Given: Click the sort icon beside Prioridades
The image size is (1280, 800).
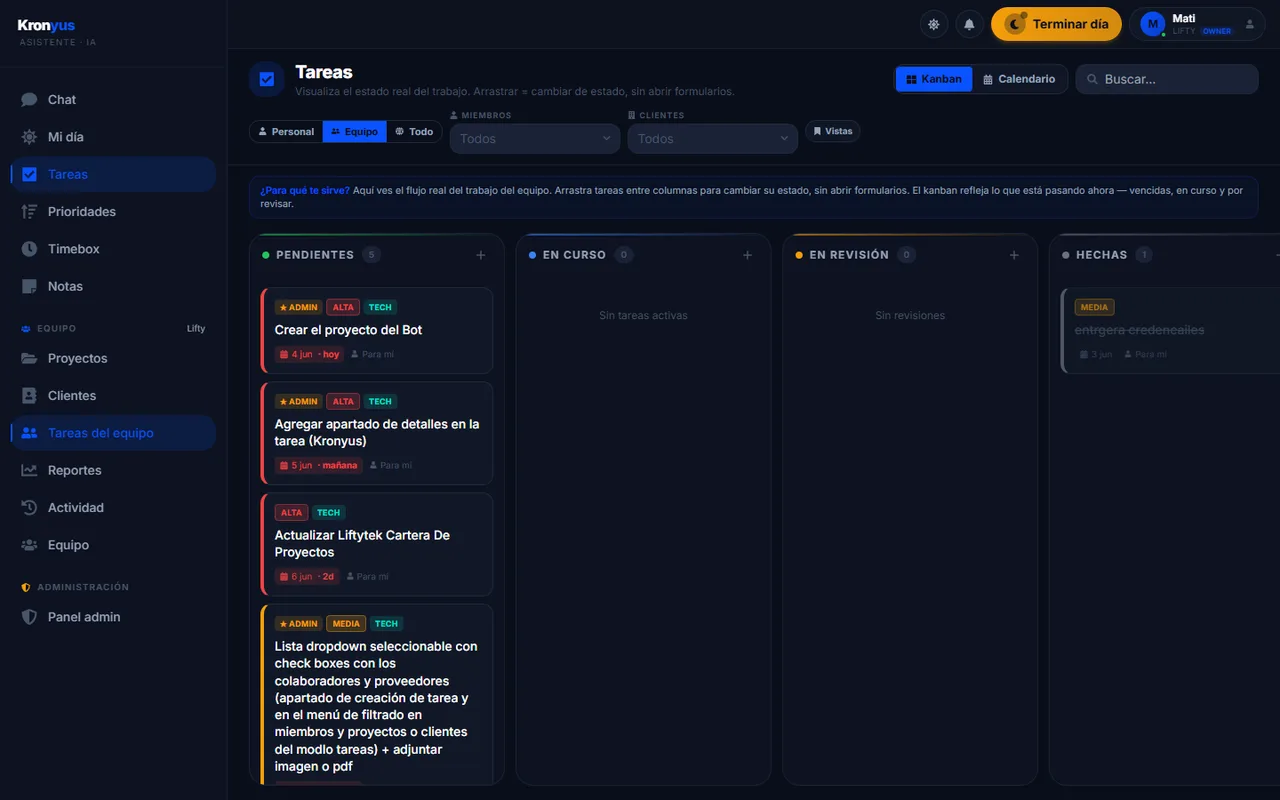Looking at the screenshot, I should point(29,212).
